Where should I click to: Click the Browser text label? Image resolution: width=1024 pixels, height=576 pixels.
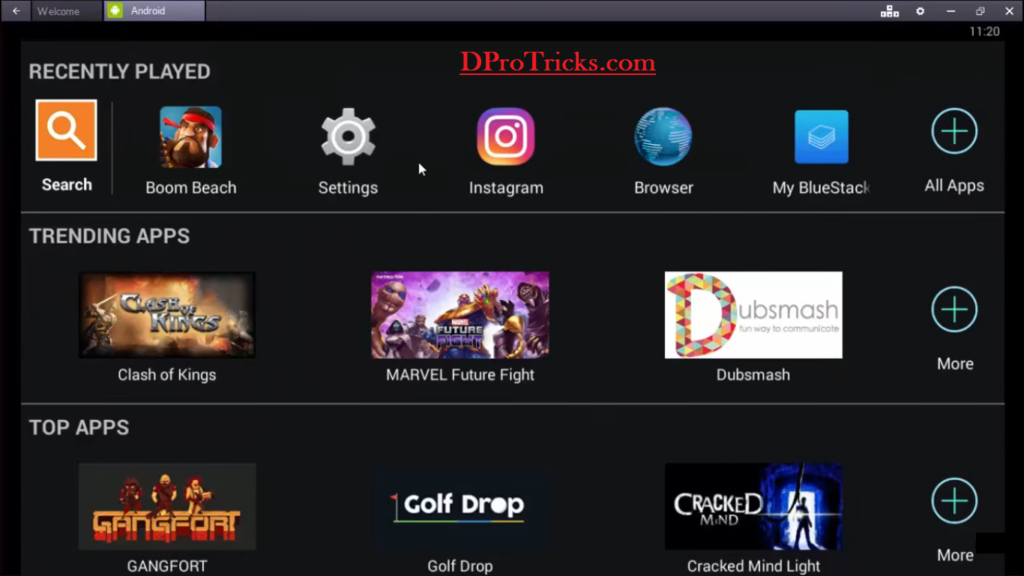click(664, 188)
